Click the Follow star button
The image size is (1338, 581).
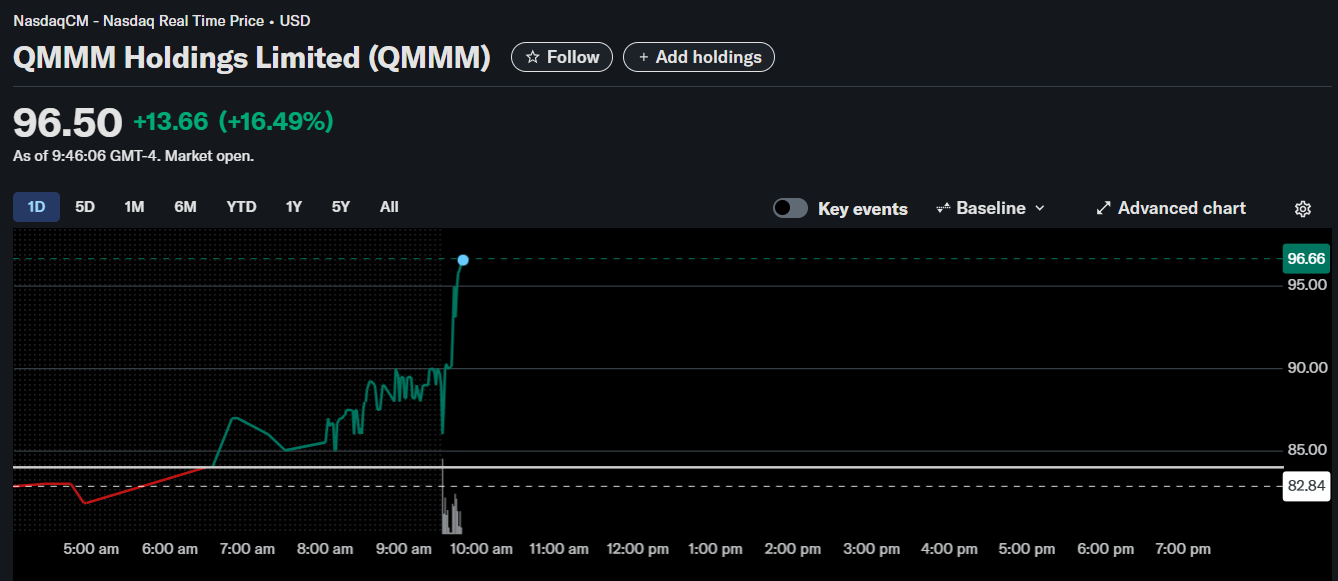click(x=562, y=57)
